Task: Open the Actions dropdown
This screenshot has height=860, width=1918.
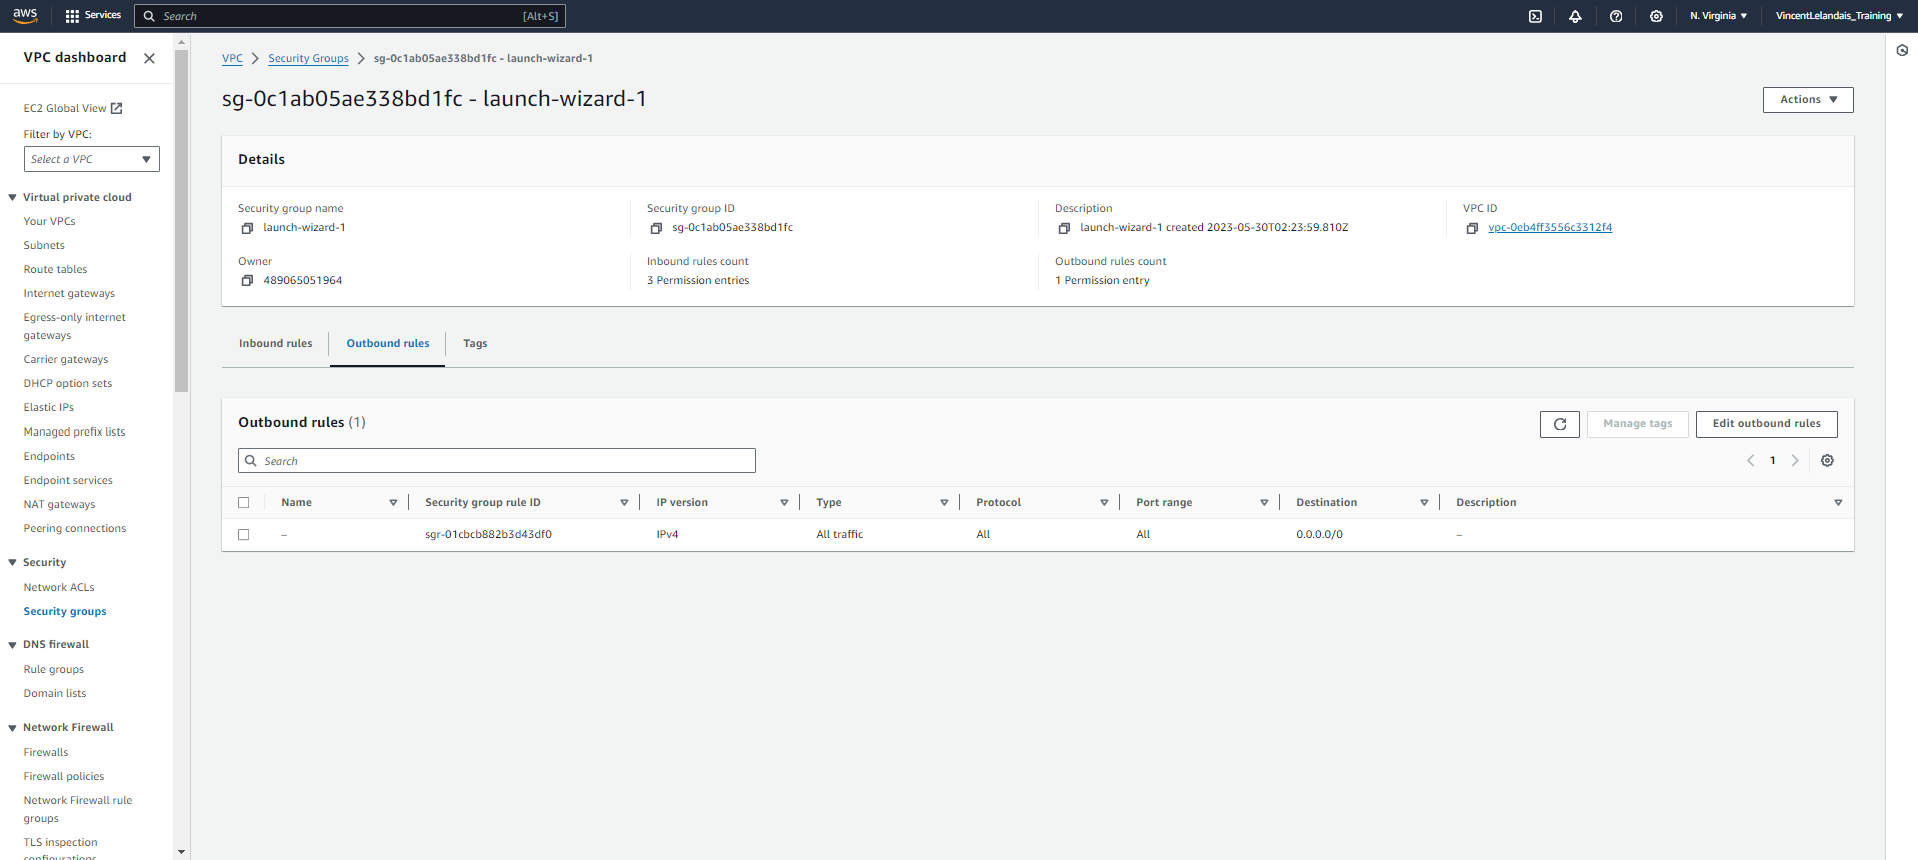Action: [x=1807, y=100]
